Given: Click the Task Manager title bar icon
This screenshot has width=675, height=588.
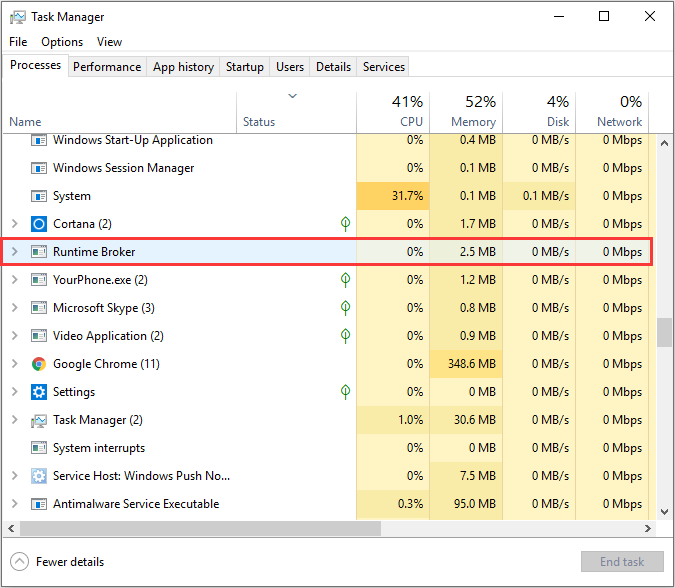Looking at the screenshot, I should click(18, 17).
